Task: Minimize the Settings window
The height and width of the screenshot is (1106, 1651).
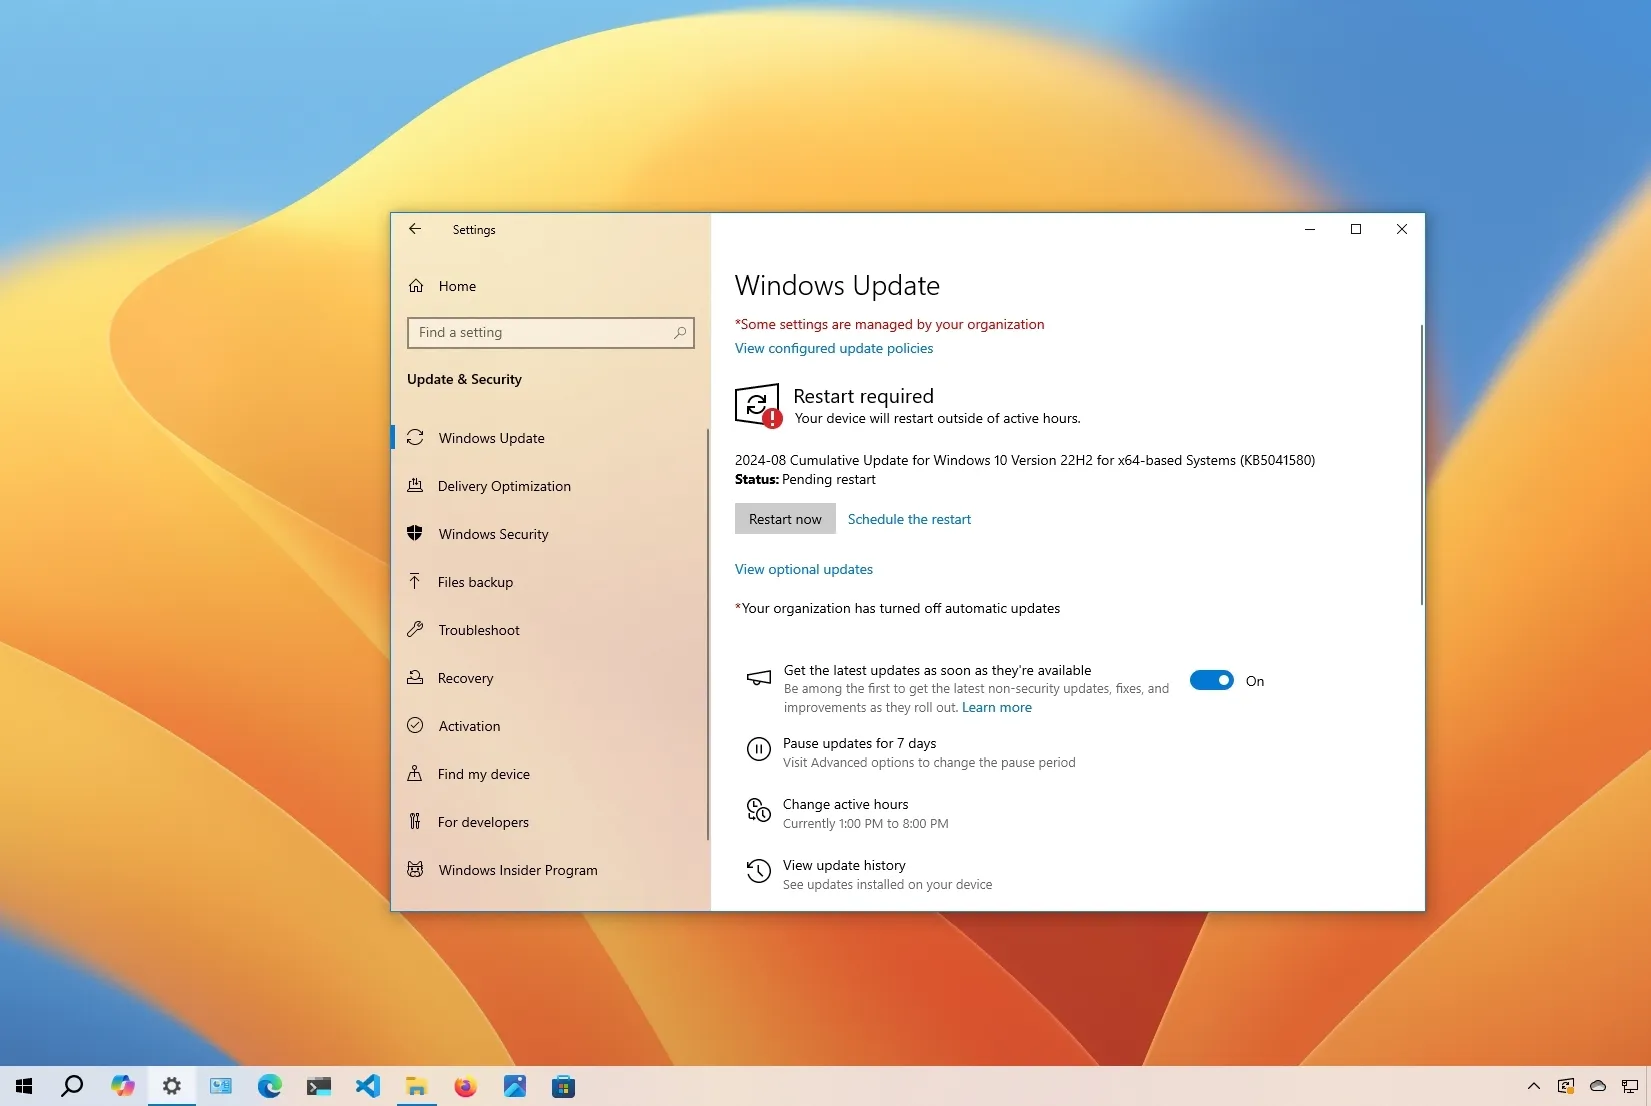Action: (1309, 229)
